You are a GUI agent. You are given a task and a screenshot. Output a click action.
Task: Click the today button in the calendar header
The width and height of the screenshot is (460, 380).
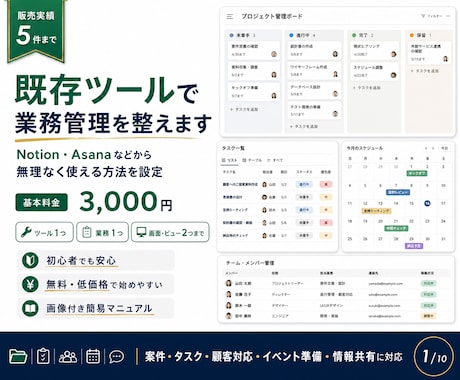click(x=445, y=148)
